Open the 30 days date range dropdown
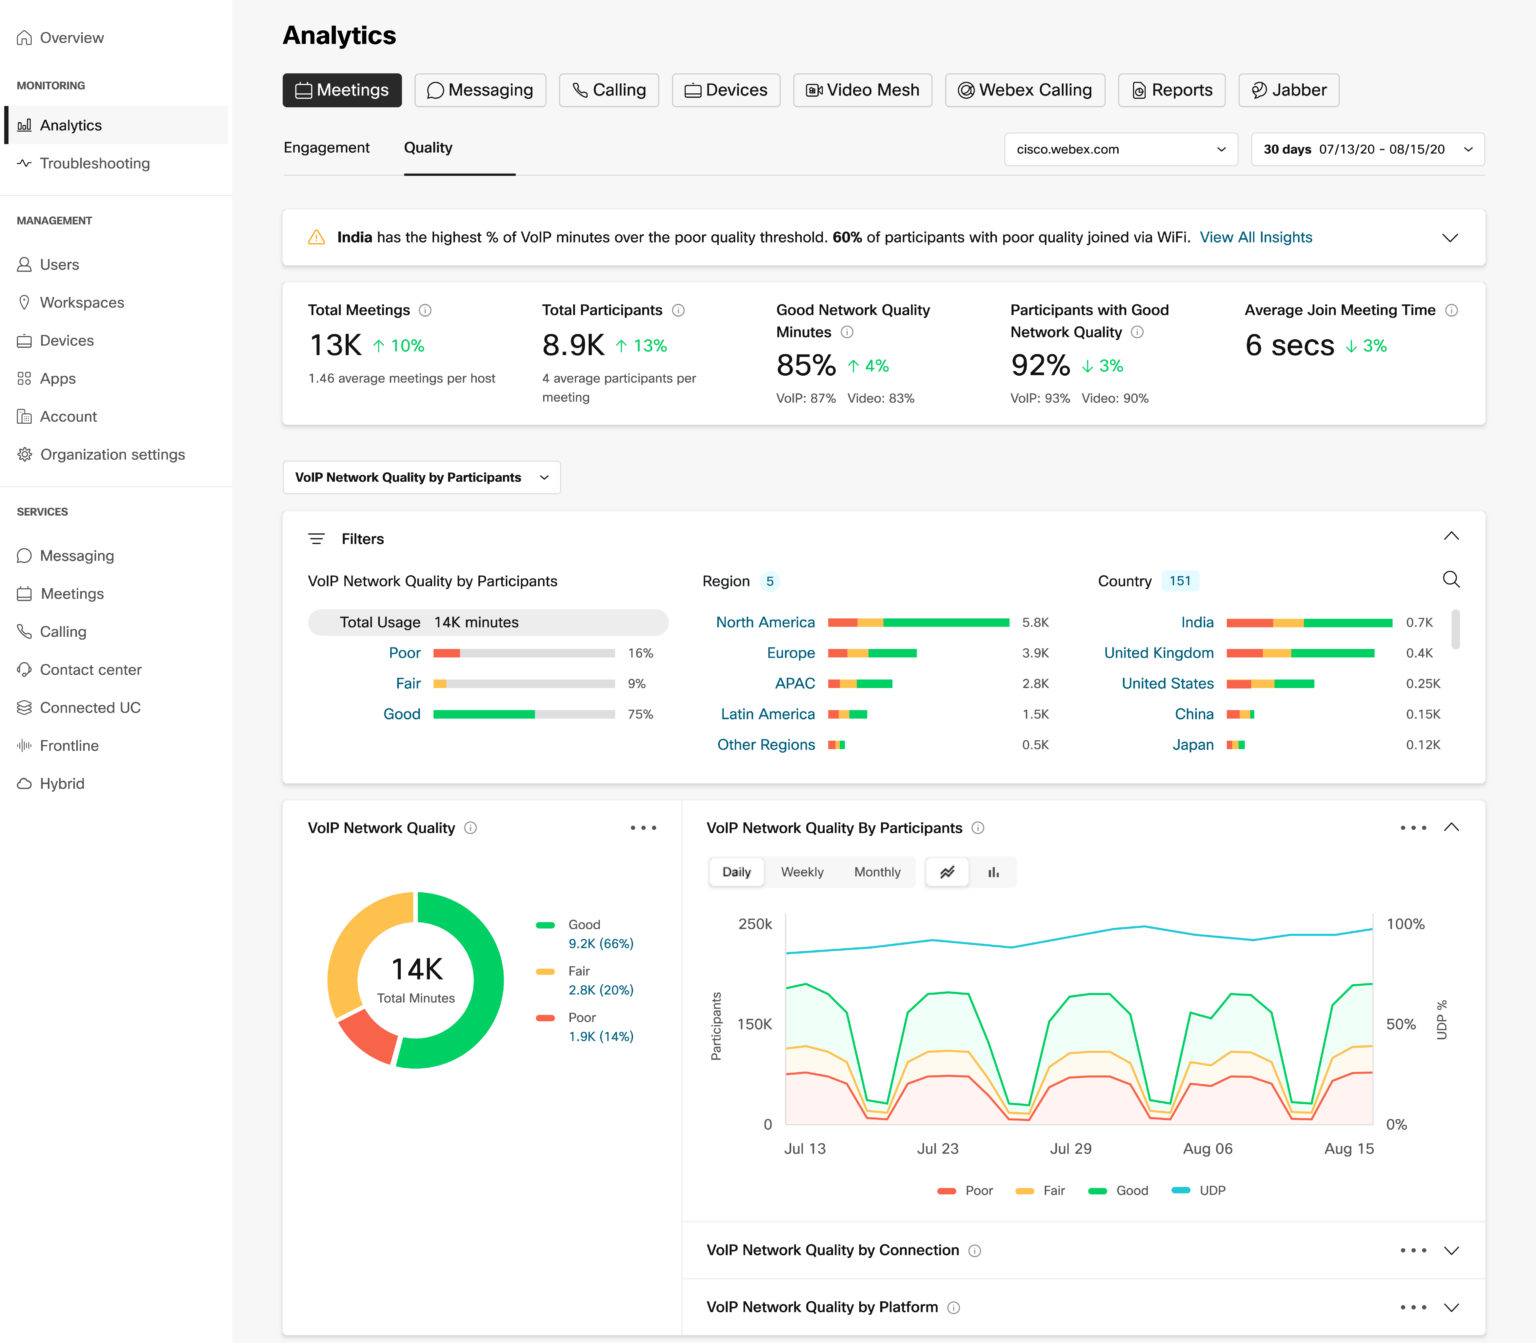Viewport: 1536px width, 1343px height. click(1367, 149)
